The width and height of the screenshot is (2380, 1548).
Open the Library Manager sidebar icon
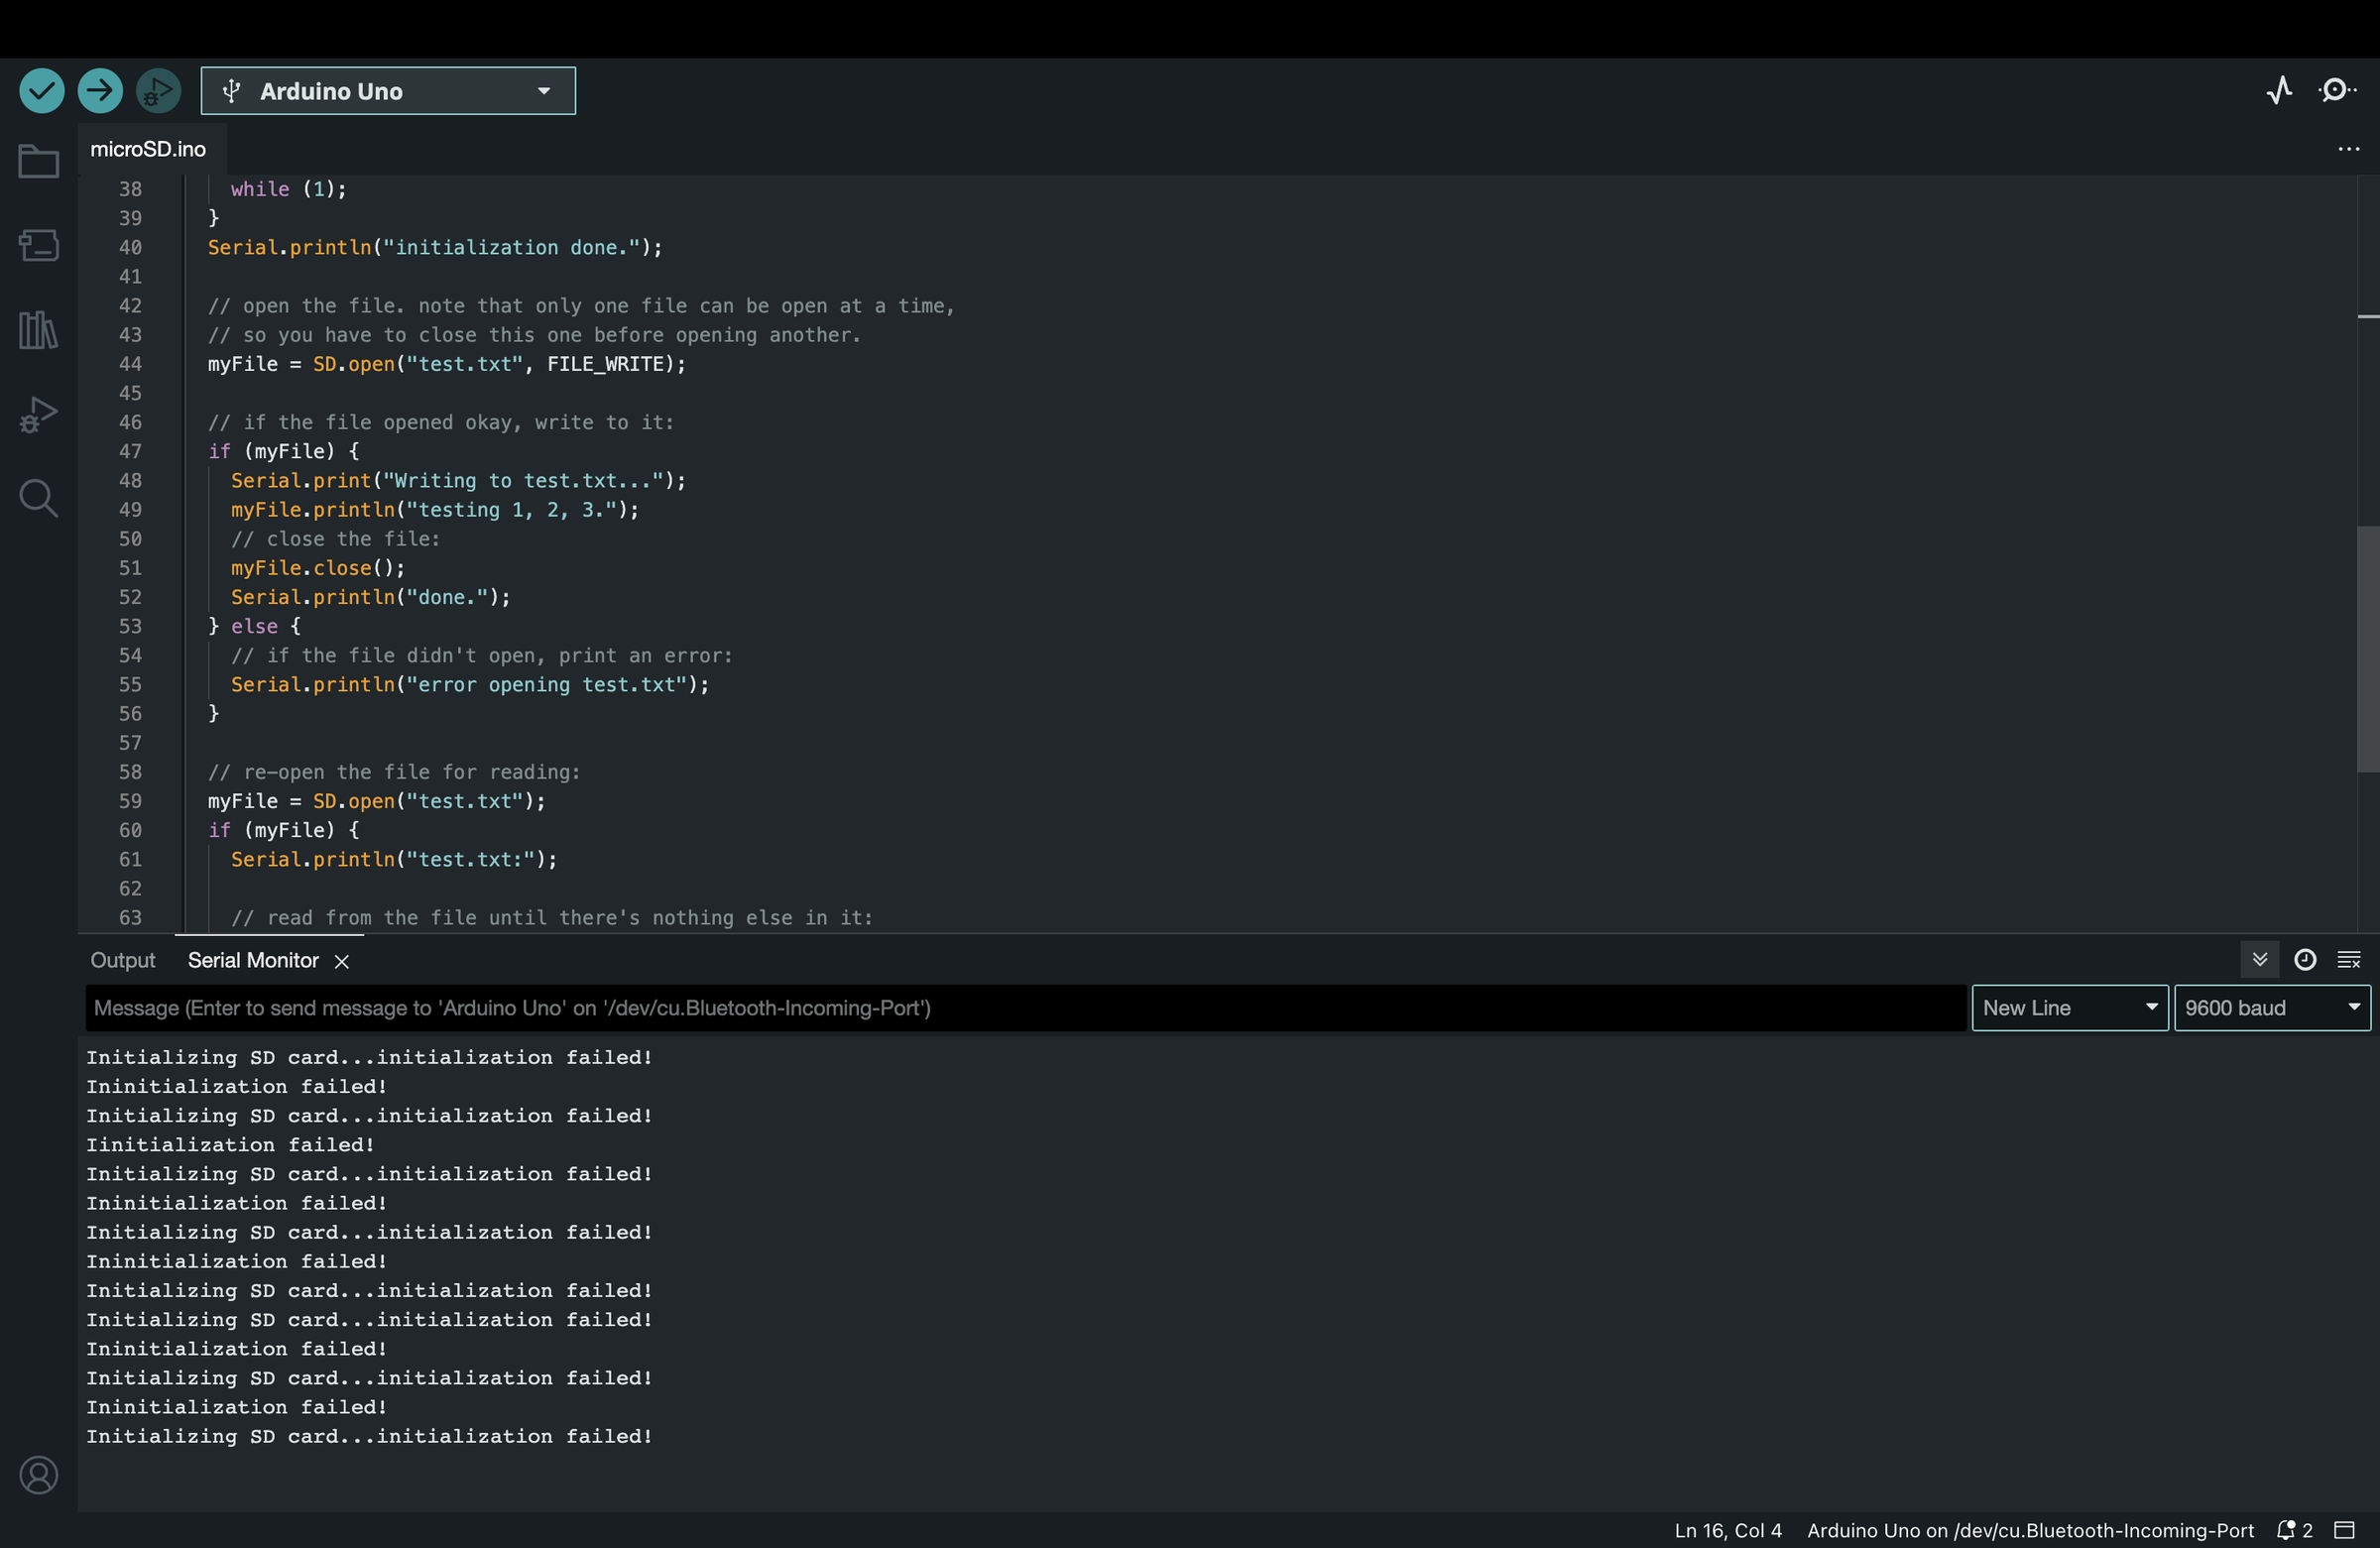tap(39, 329)
